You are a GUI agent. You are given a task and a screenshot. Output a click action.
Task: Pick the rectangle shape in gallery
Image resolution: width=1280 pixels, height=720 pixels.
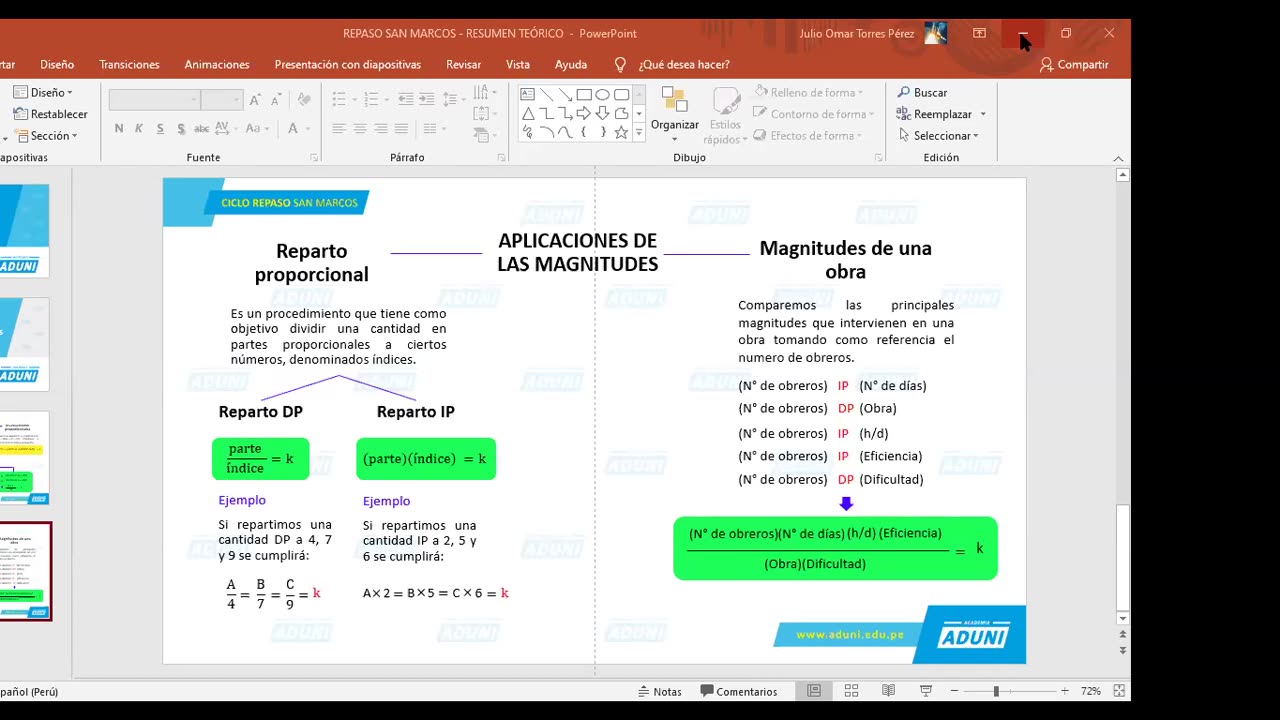(584, 94)
